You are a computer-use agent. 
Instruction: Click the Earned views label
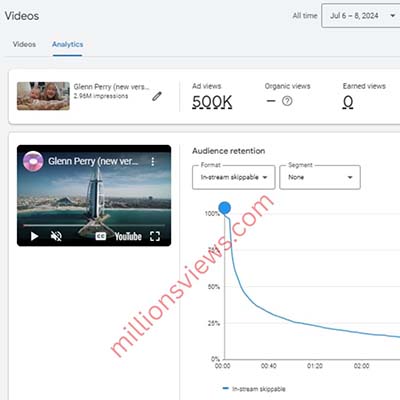pyautogui.click(x=364, y=86)
